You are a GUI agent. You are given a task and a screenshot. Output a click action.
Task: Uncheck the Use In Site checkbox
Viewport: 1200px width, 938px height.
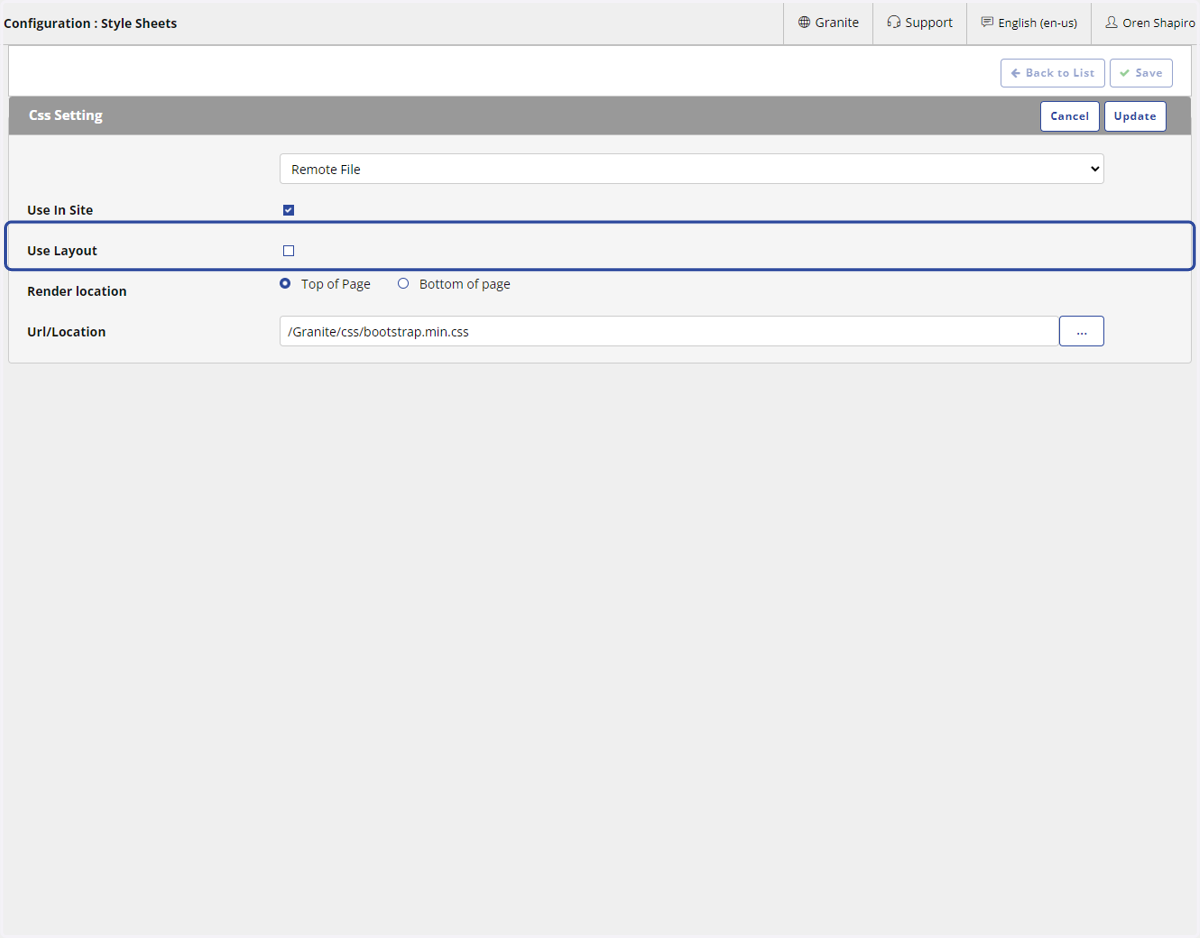click(x=289, y=210)
